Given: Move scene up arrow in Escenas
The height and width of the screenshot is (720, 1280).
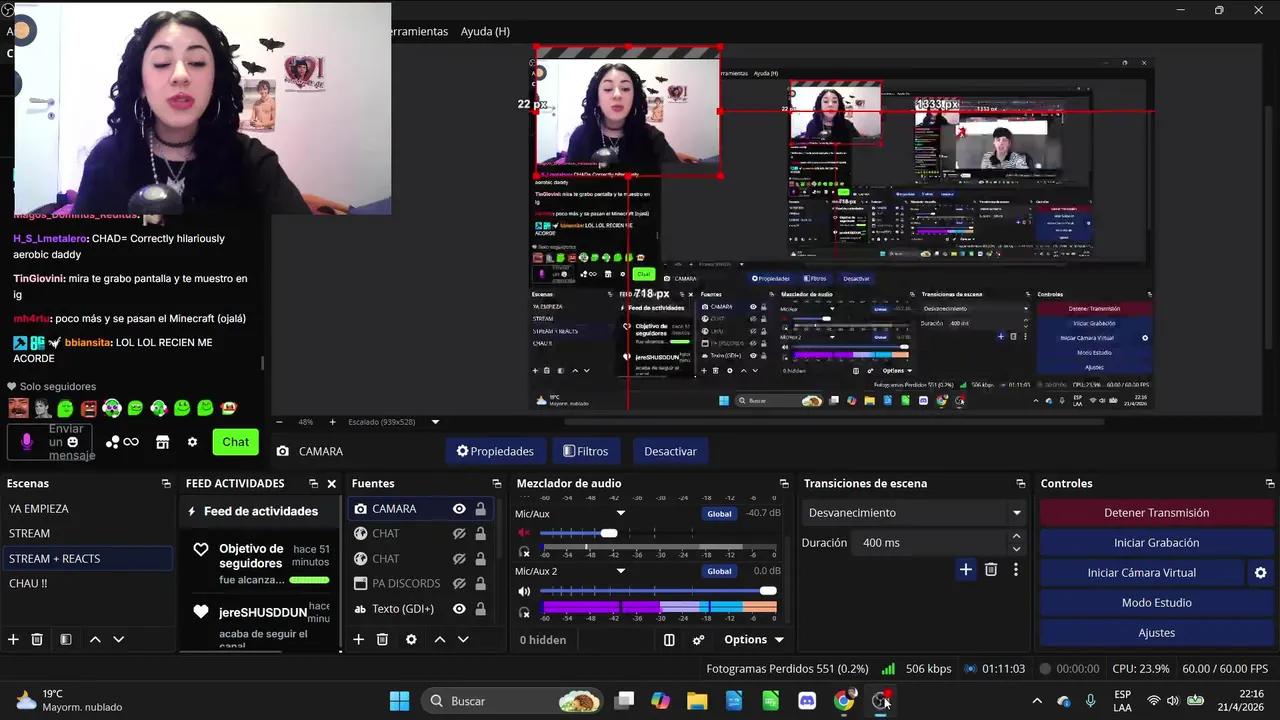Looking at the screenshot, I should point(95,639).
